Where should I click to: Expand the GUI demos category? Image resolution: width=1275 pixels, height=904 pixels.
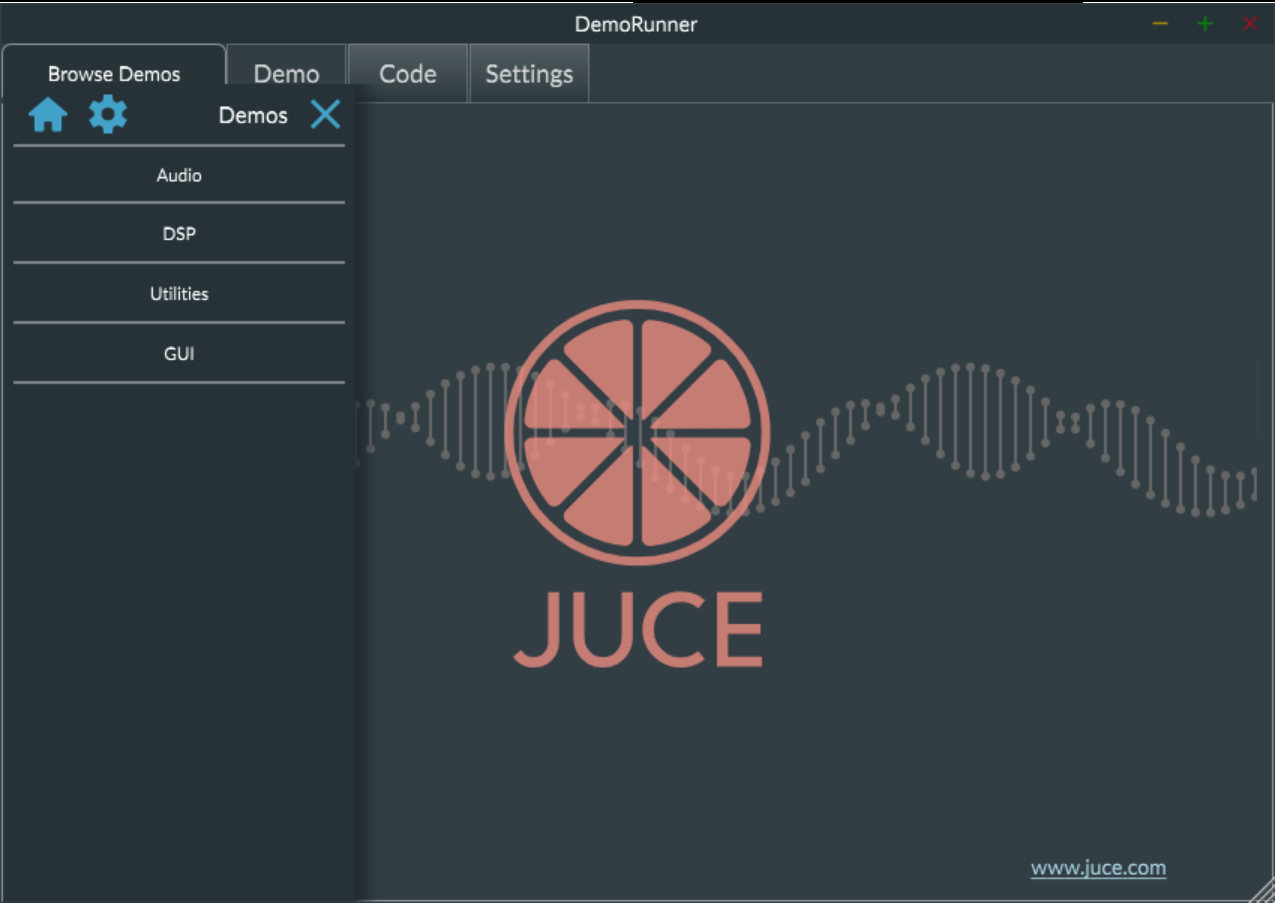(x=179, y=353)
